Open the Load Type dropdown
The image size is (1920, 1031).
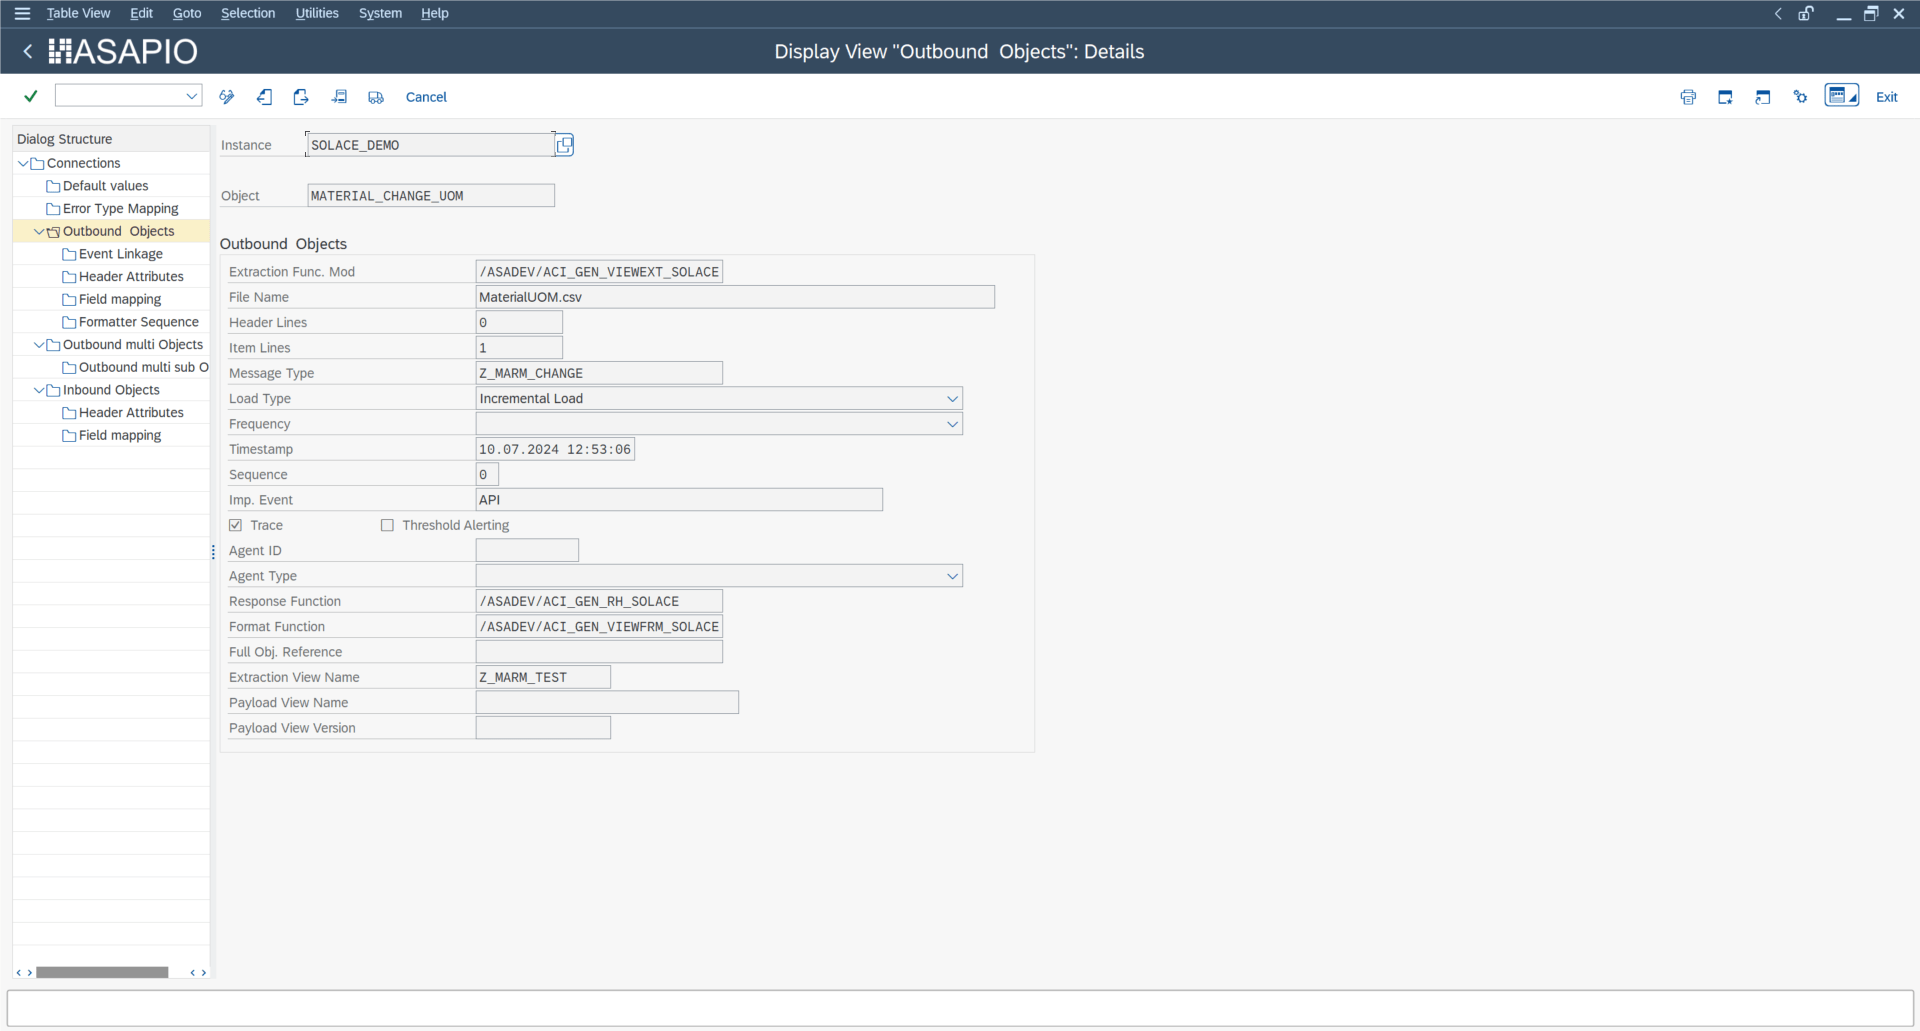[952, 398]
